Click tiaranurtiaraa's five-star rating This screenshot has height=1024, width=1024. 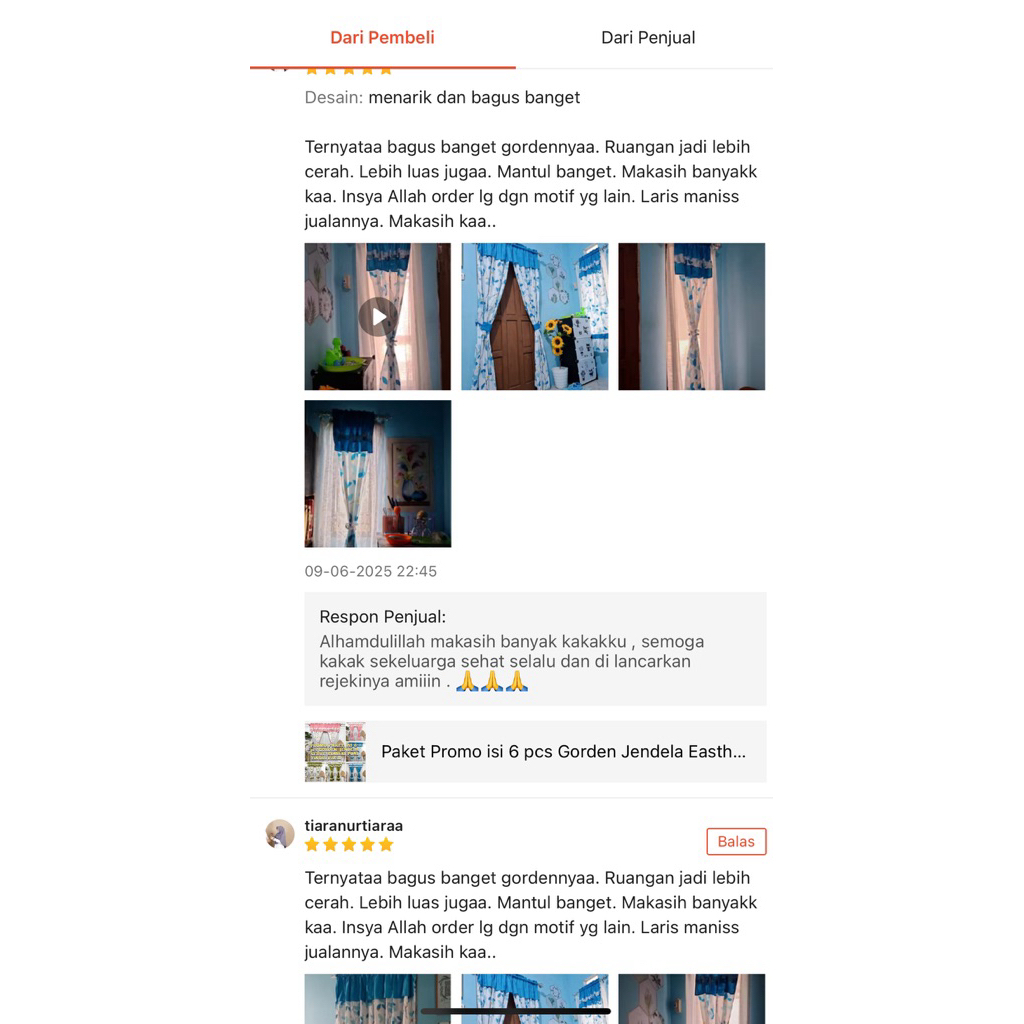[x=349, y=844]
